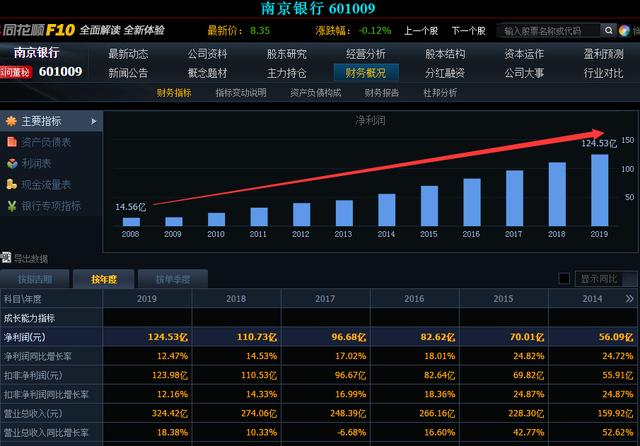The width and height of the screenshot is (640, 446).
Task: Open the 分红融资 menu item
Action: 445,73
